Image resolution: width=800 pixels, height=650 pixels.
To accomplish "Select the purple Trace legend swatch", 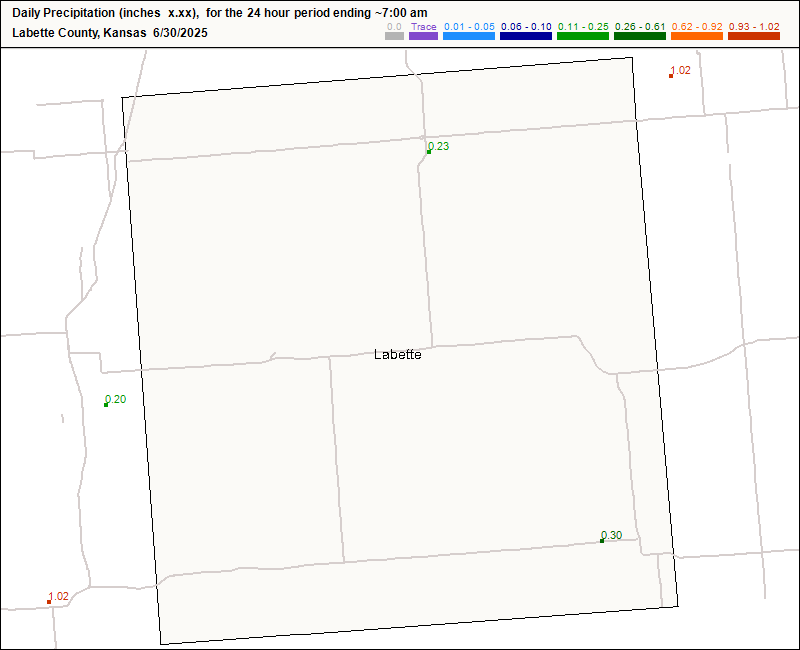I will [x=424, y=36].
